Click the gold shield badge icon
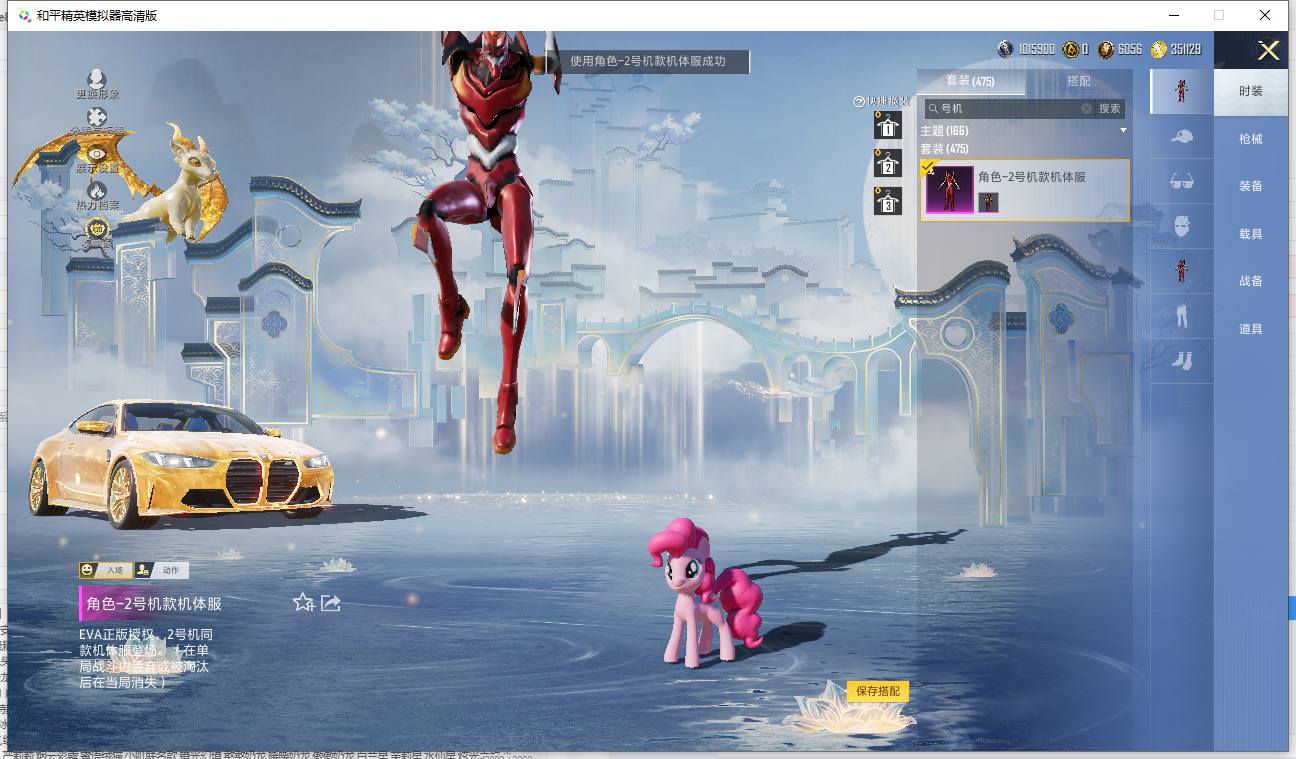The width and height of the screenshot is (1296, 759). 97,228
